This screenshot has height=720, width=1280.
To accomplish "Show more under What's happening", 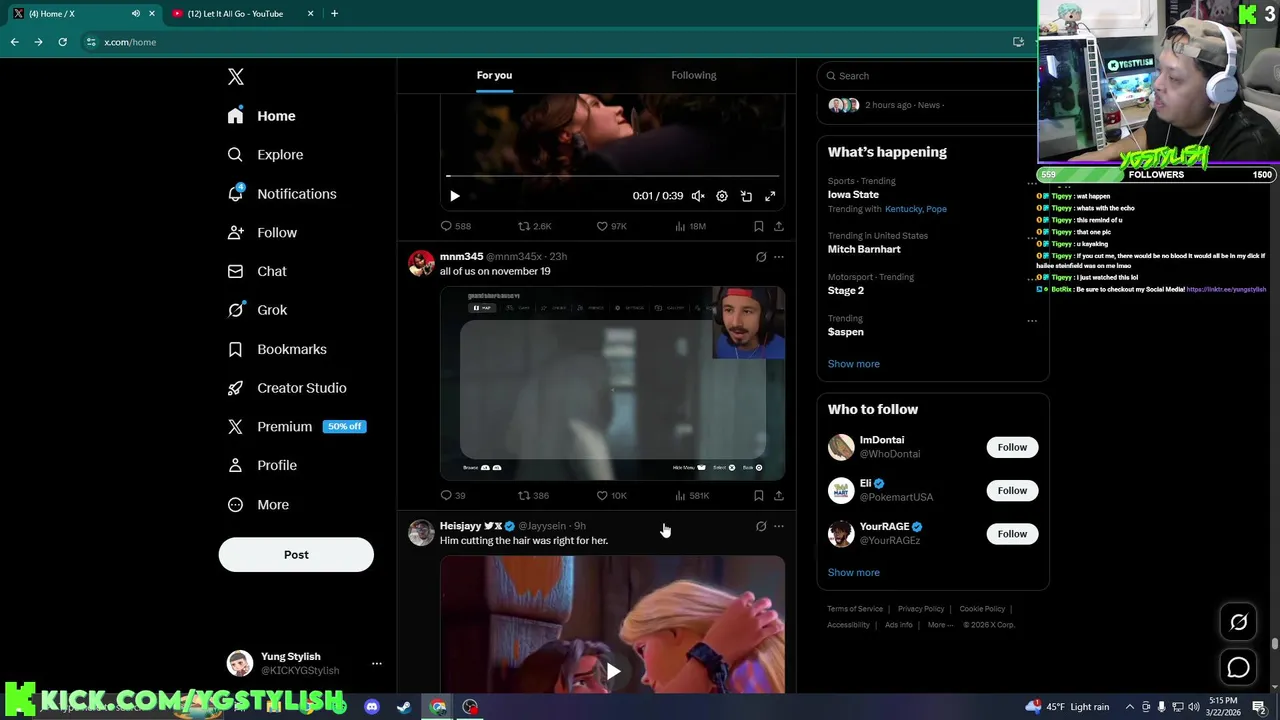I will point(854,364).
